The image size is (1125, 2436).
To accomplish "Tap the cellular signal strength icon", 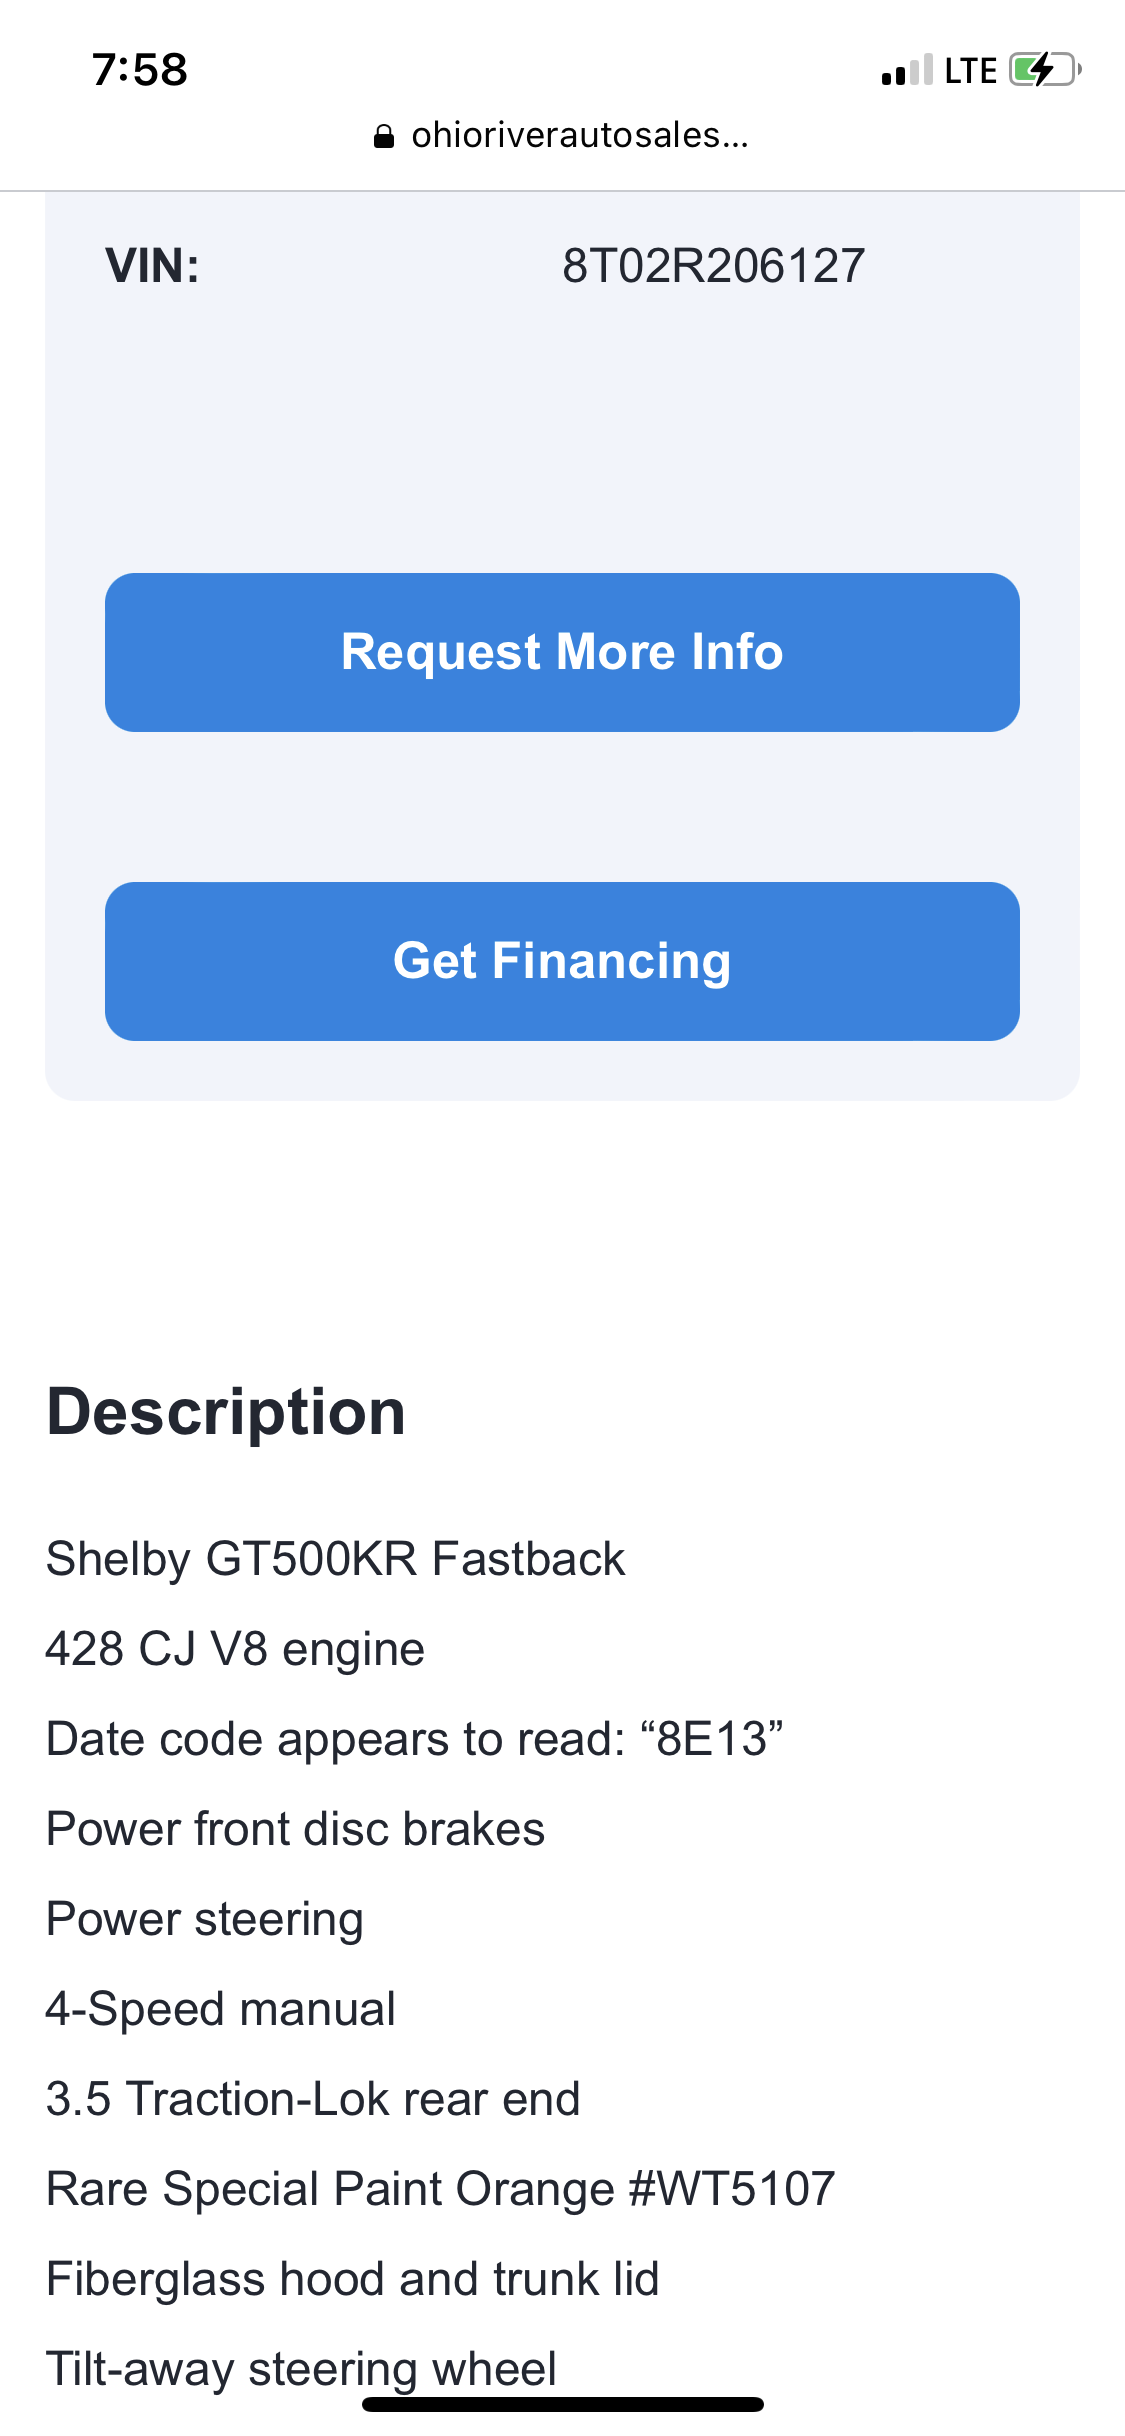I will click(907, 70).
